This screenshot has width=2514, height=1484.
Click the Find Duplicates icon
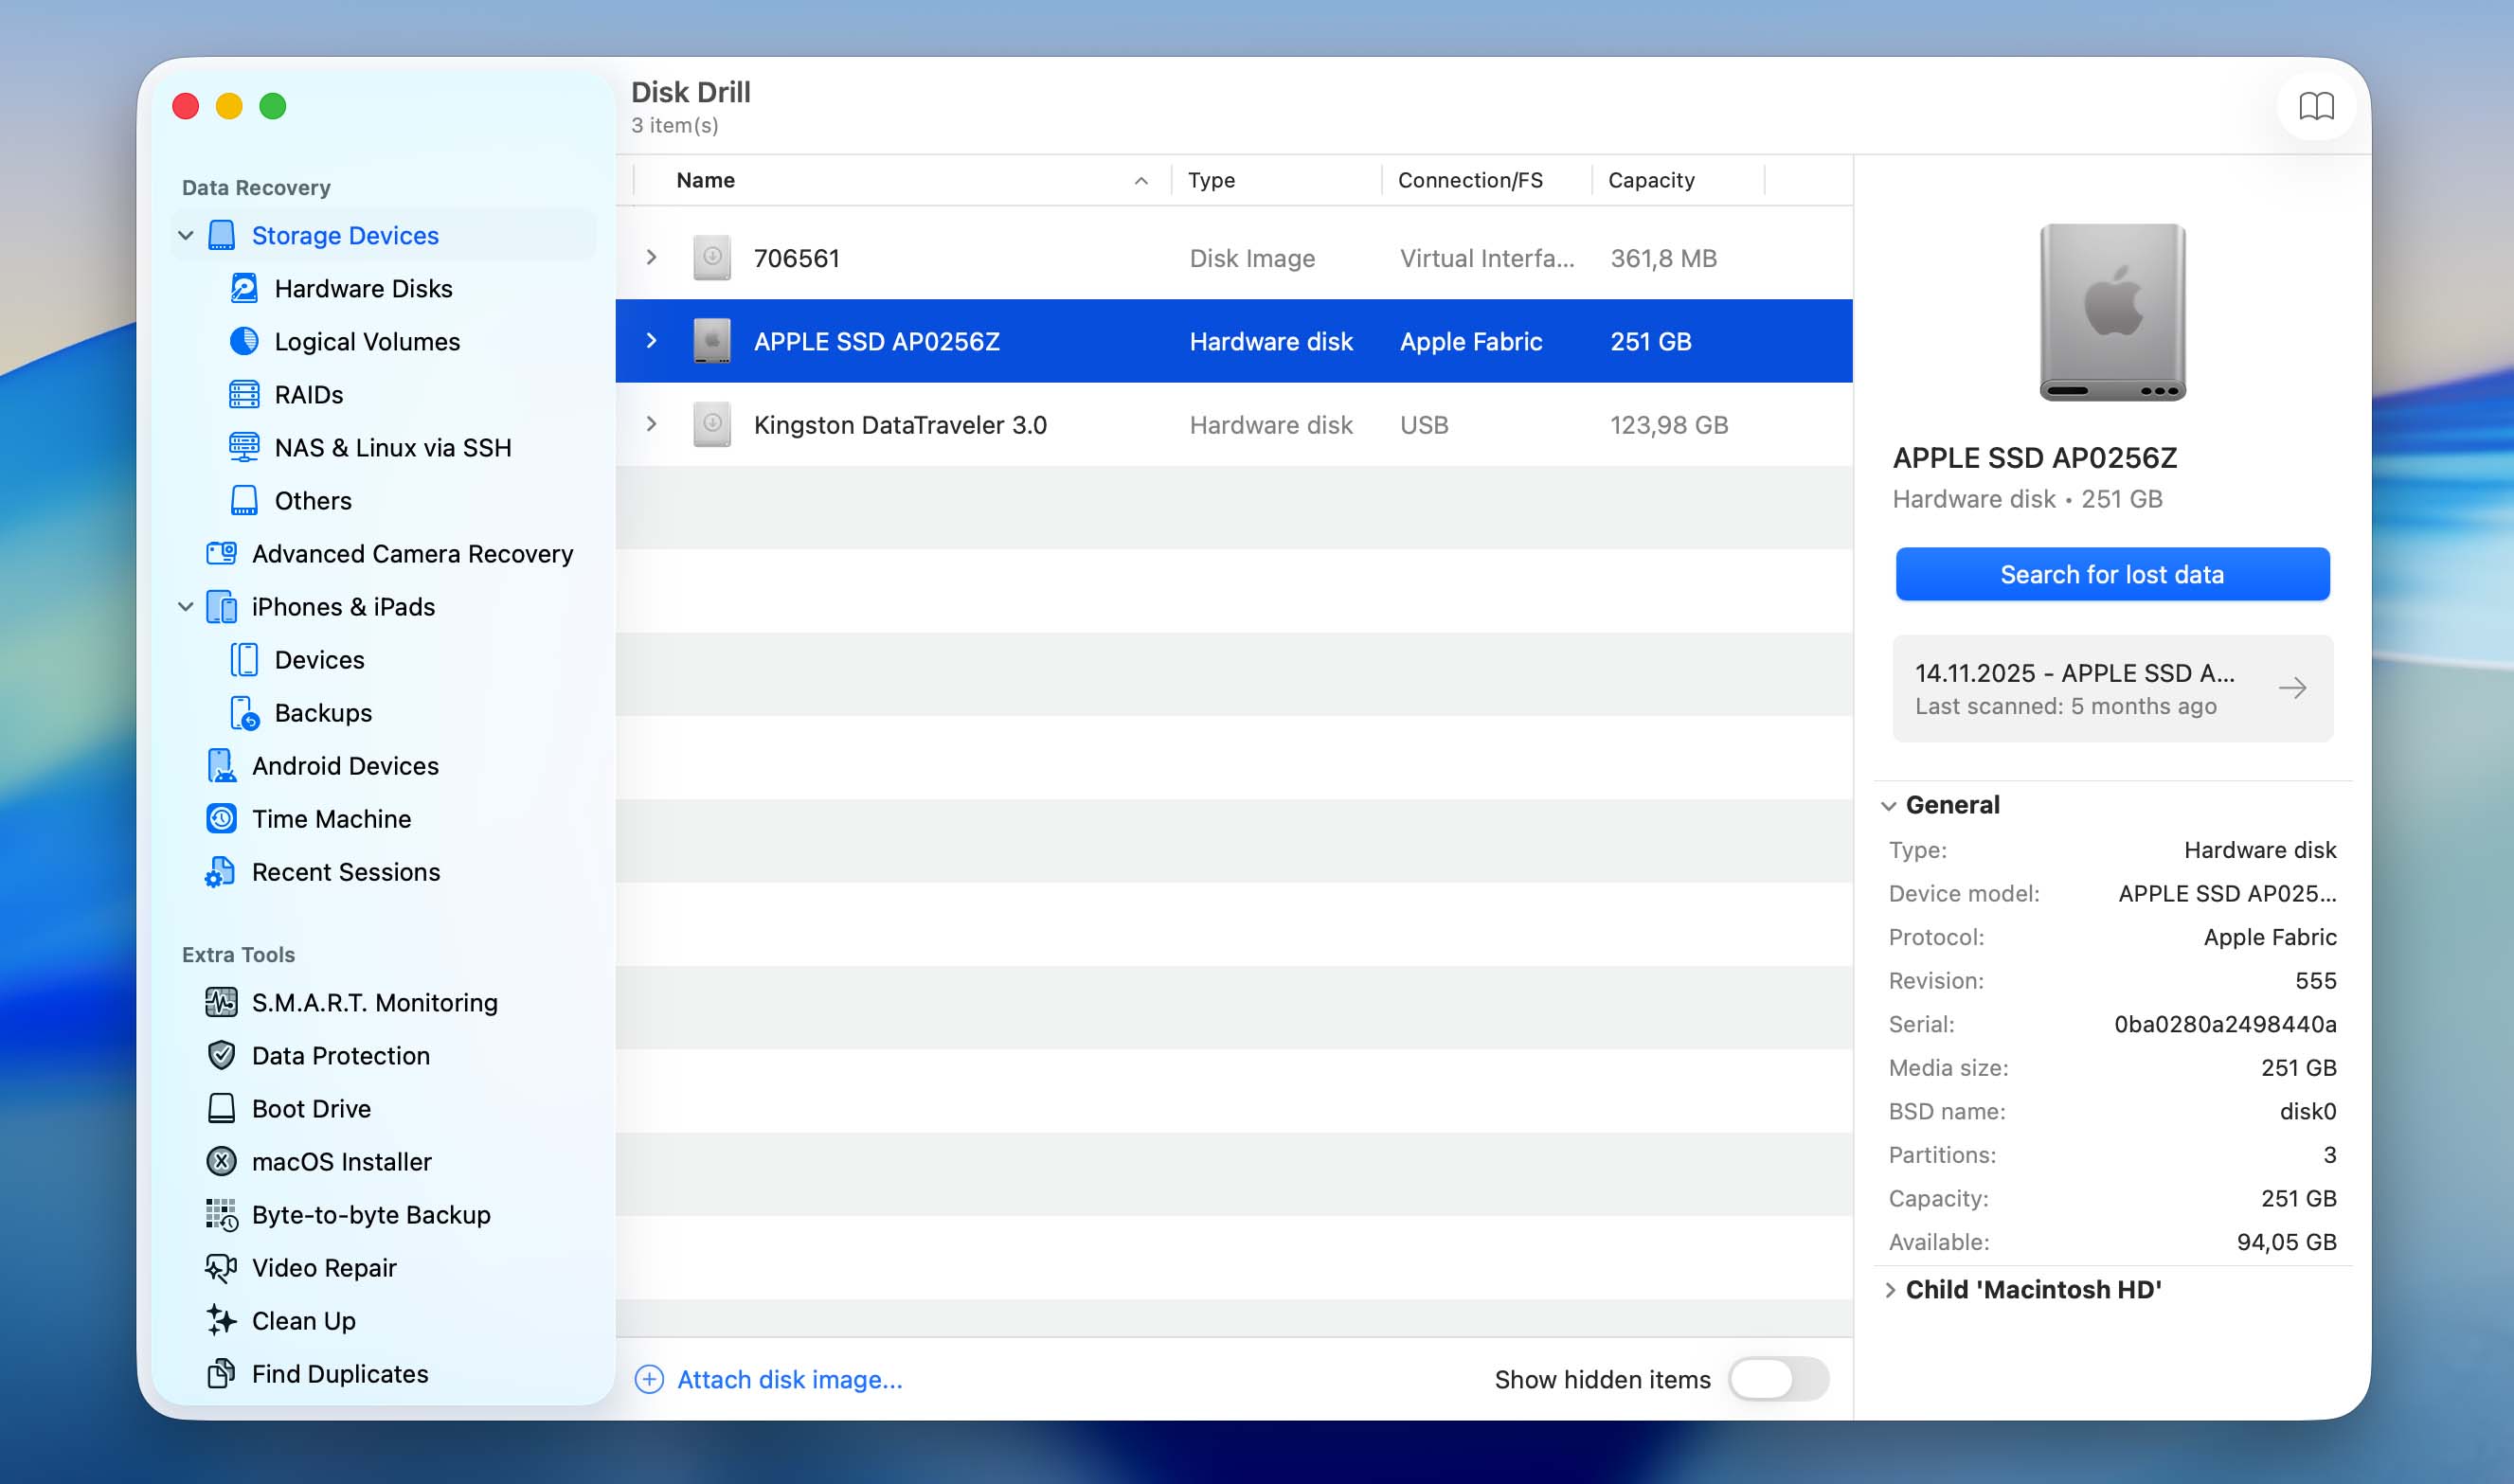point(221,1373)
